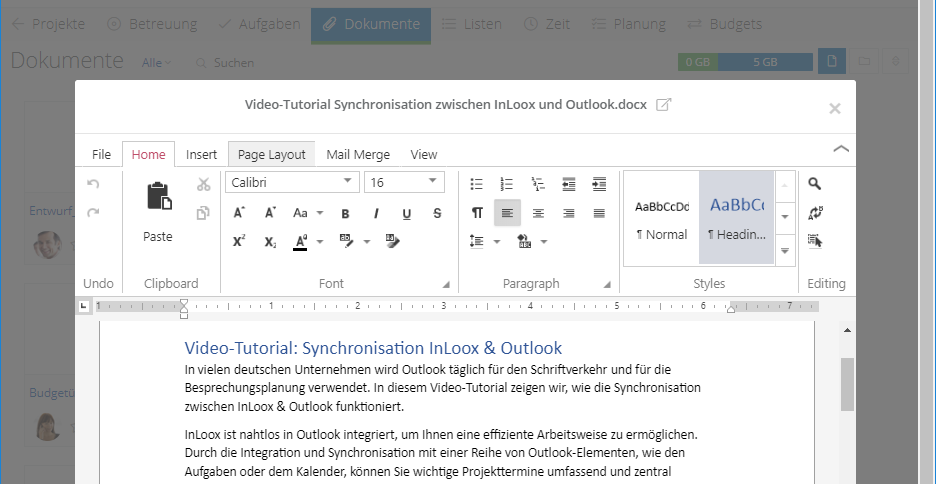Expand the Styles gallery
Image resolution: width=936 pixels, height=484 pixels.
[785, 251]
